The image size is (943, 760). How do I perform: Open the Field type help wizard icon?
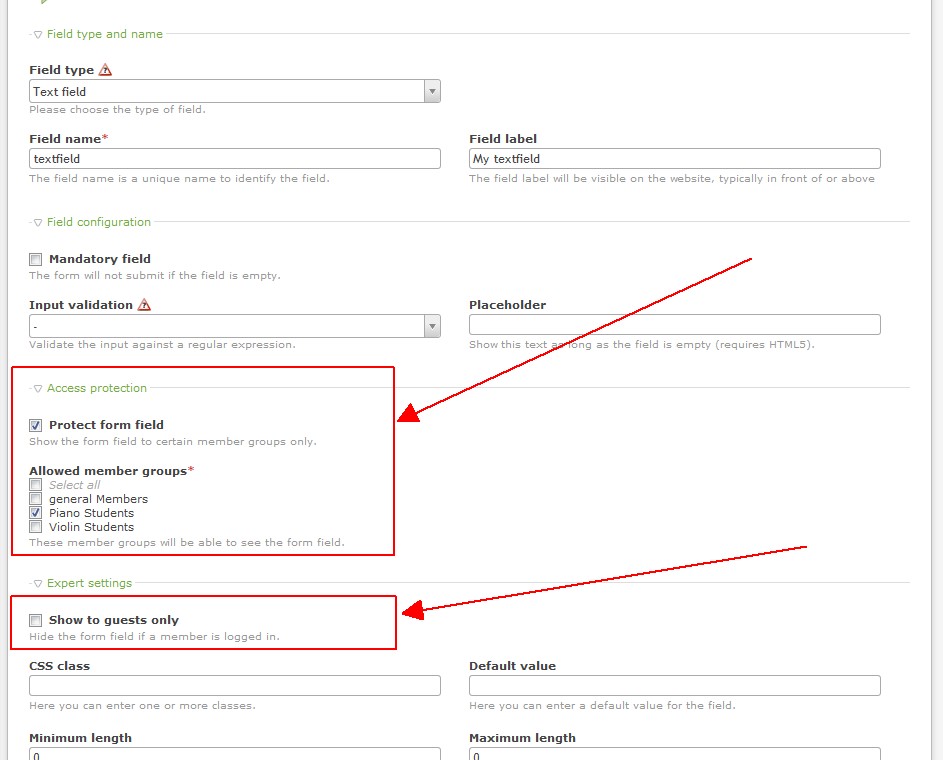point(106,70)
